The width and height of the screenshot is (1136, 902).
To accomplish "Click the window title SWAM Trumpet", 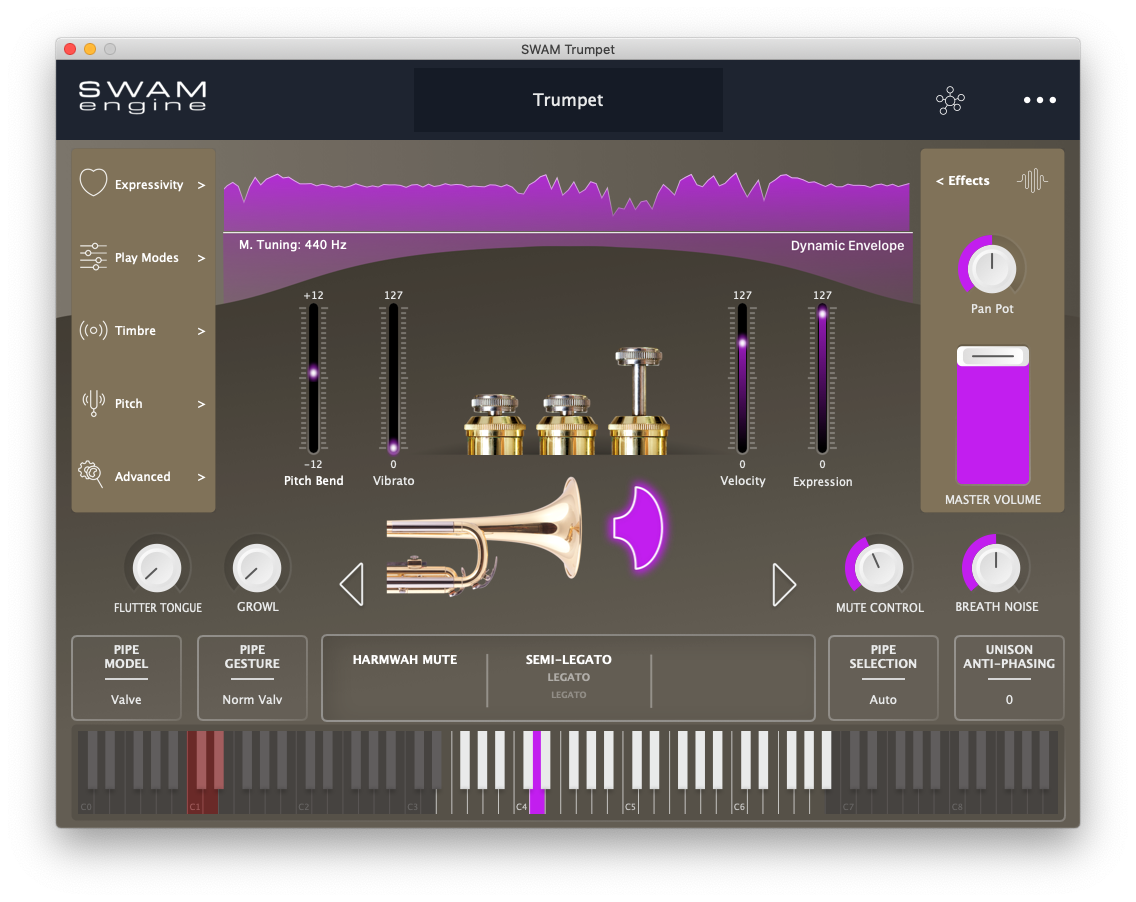I will pyautogui.click(x=568, y=49).
